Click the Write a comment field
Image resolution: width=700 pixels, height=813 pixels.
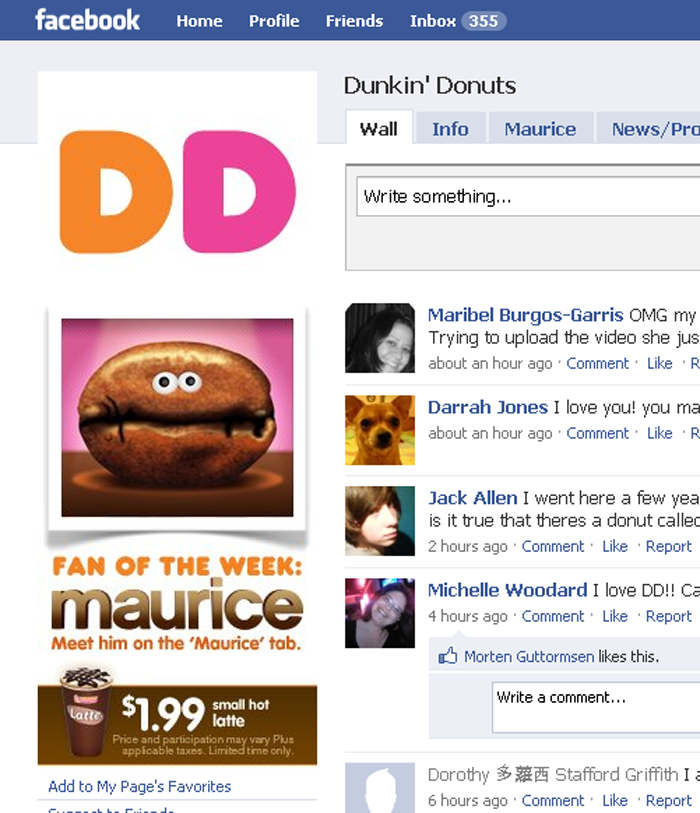click(x=596, y=707)
